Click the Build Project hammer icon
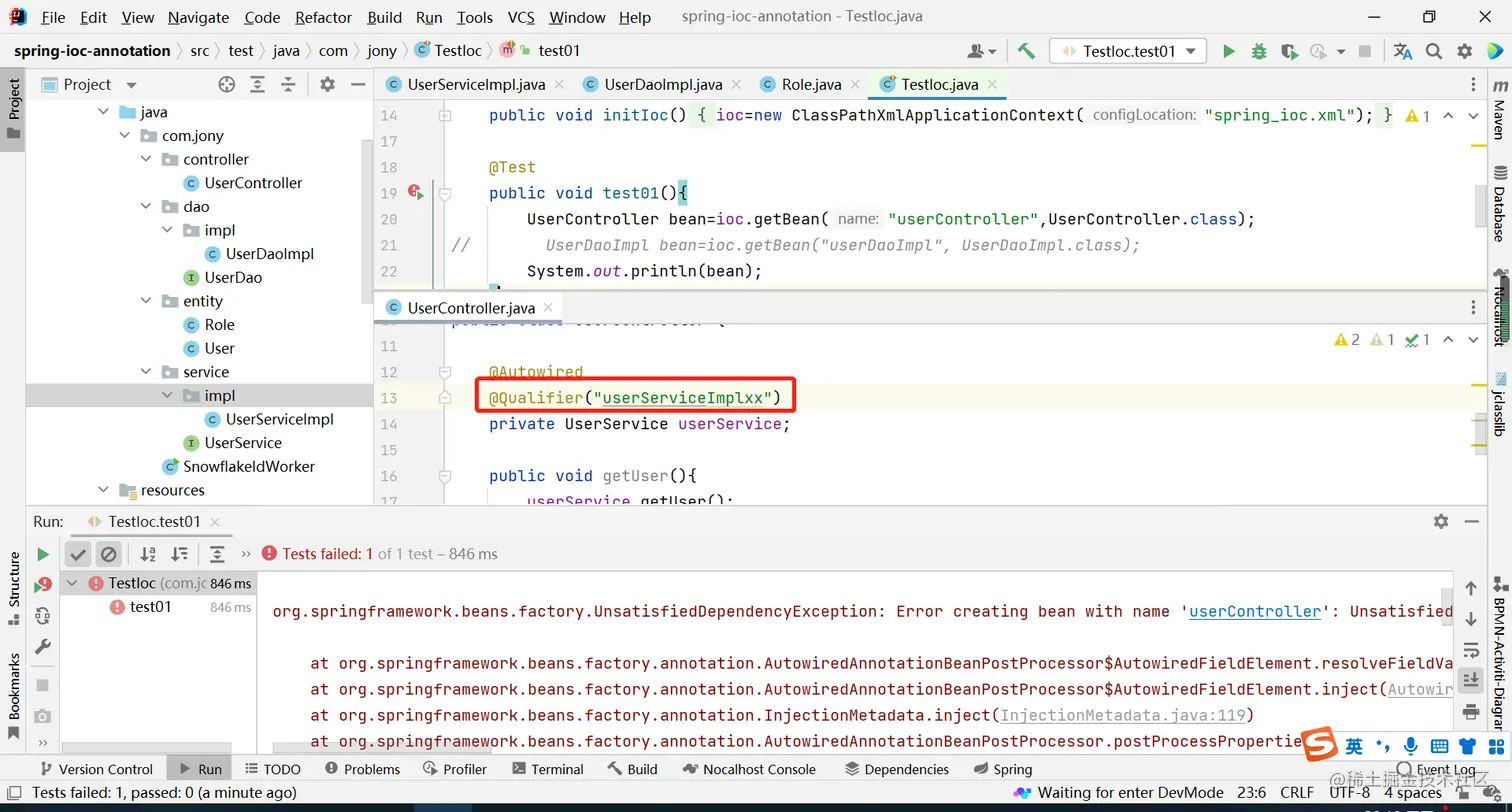This screenshot has height=812, width=1512. tap(1026, 51)
